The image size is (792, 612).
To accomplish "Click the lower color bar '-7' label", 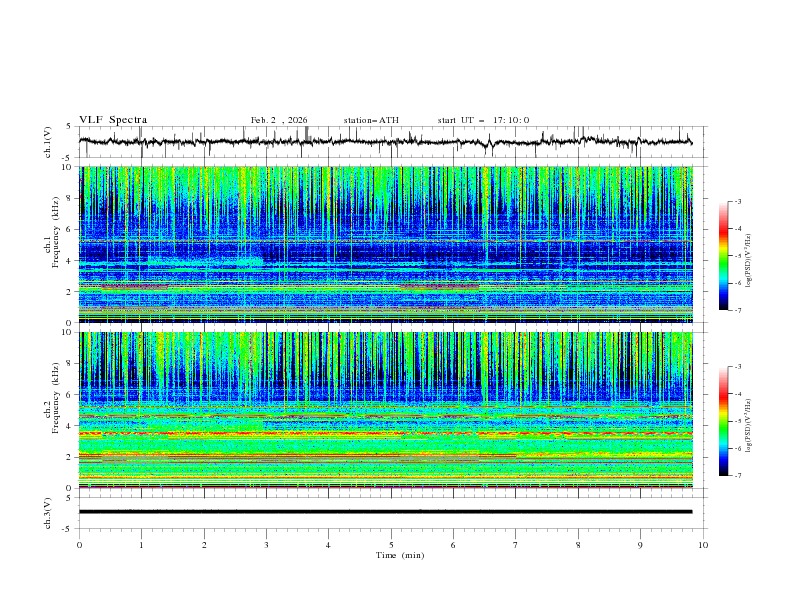I will [737, 475].
